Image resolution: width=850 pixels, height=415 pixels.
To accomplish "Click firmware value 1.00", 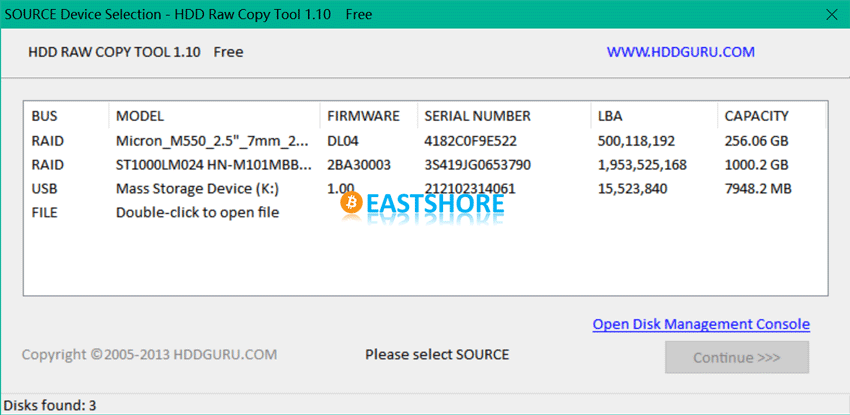I will point(340,189).
